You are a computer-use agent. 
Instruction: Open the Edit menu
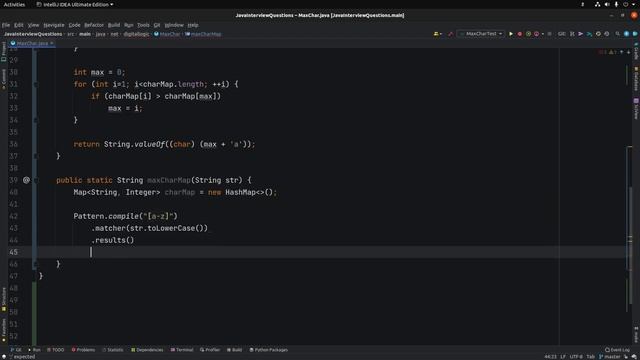19,25
